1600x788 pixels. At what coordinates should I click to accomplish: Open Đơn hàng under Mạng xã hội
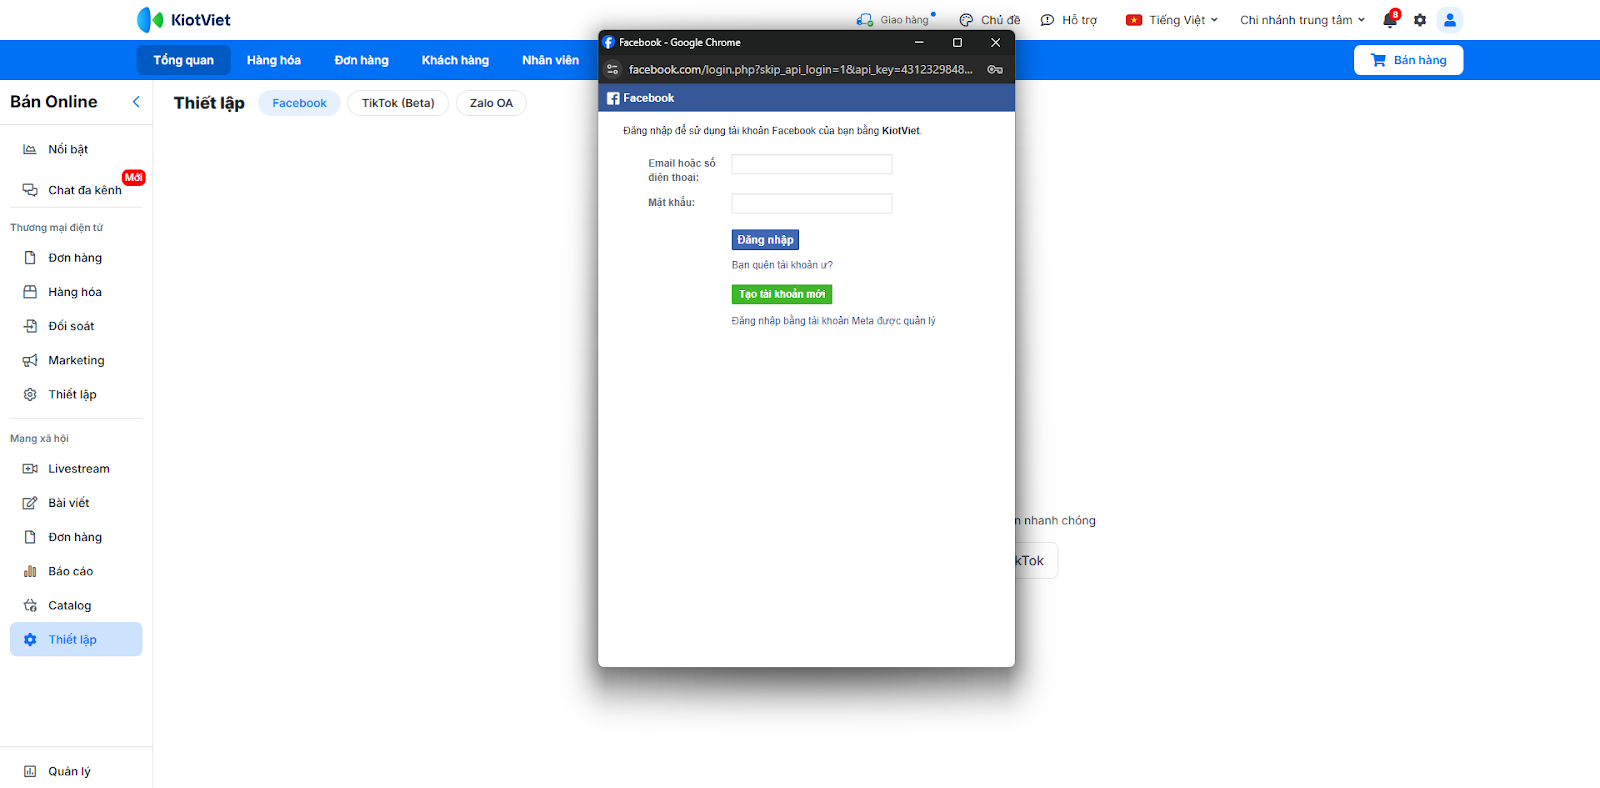pos(76,537)
